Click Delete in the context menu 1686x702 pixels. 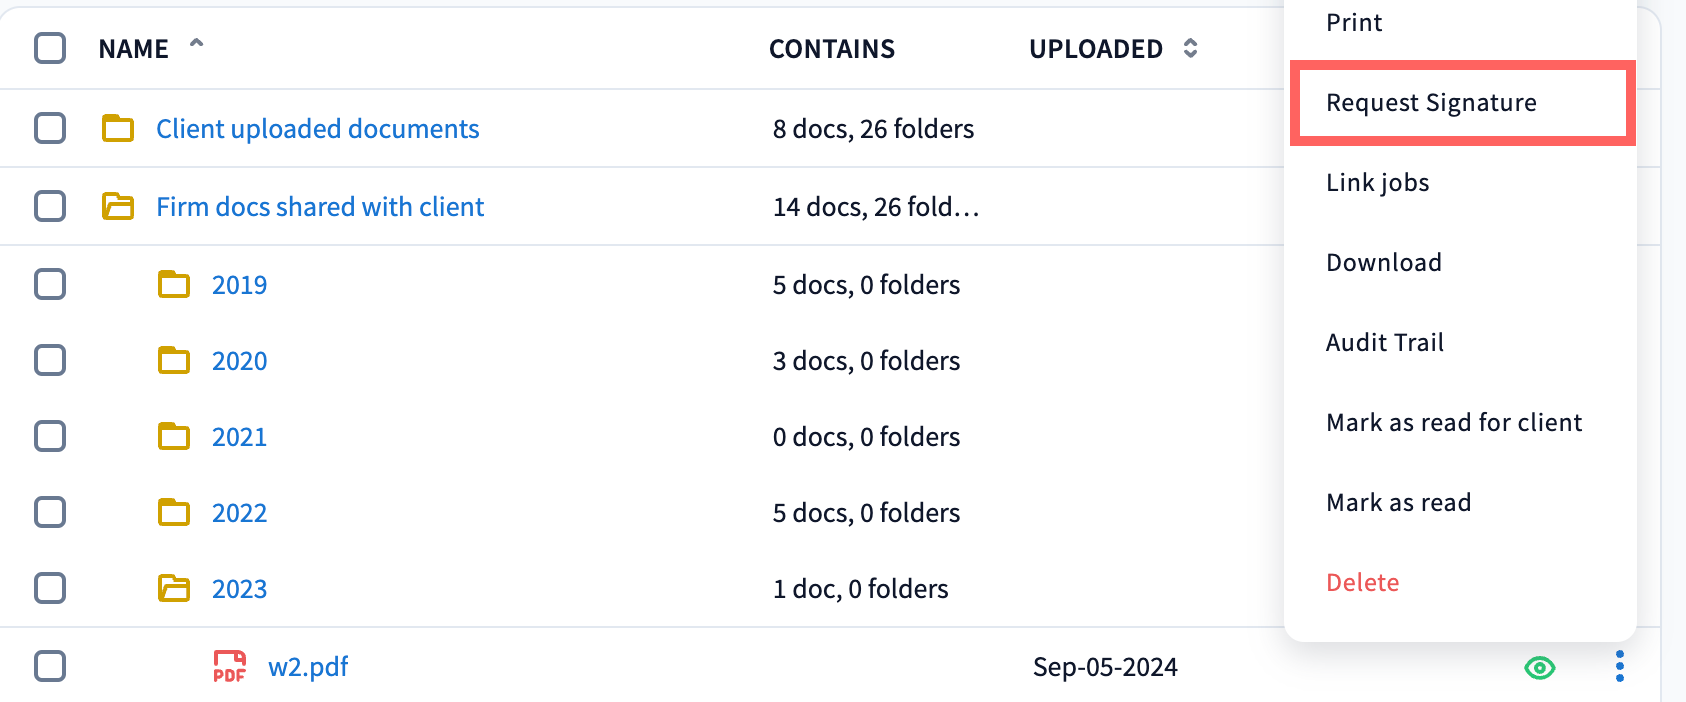[x=1362, y=583]
